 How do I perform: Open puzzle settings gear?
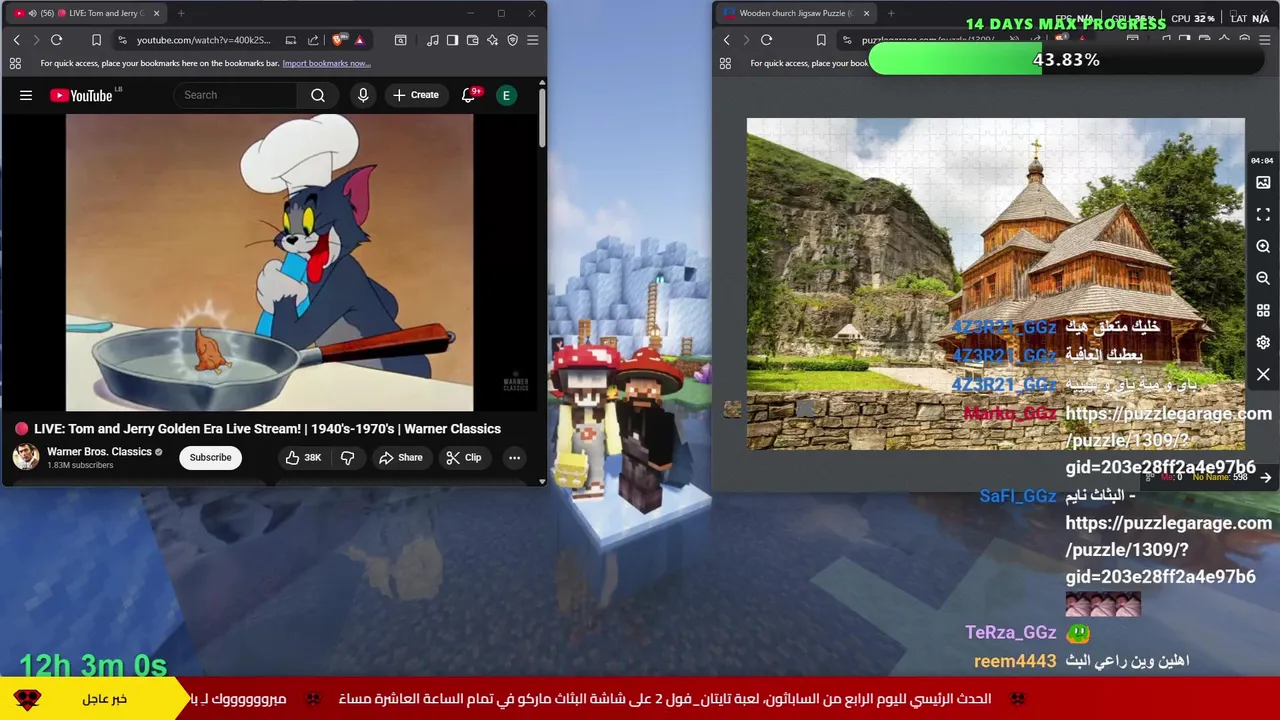tap(1263, 343)
